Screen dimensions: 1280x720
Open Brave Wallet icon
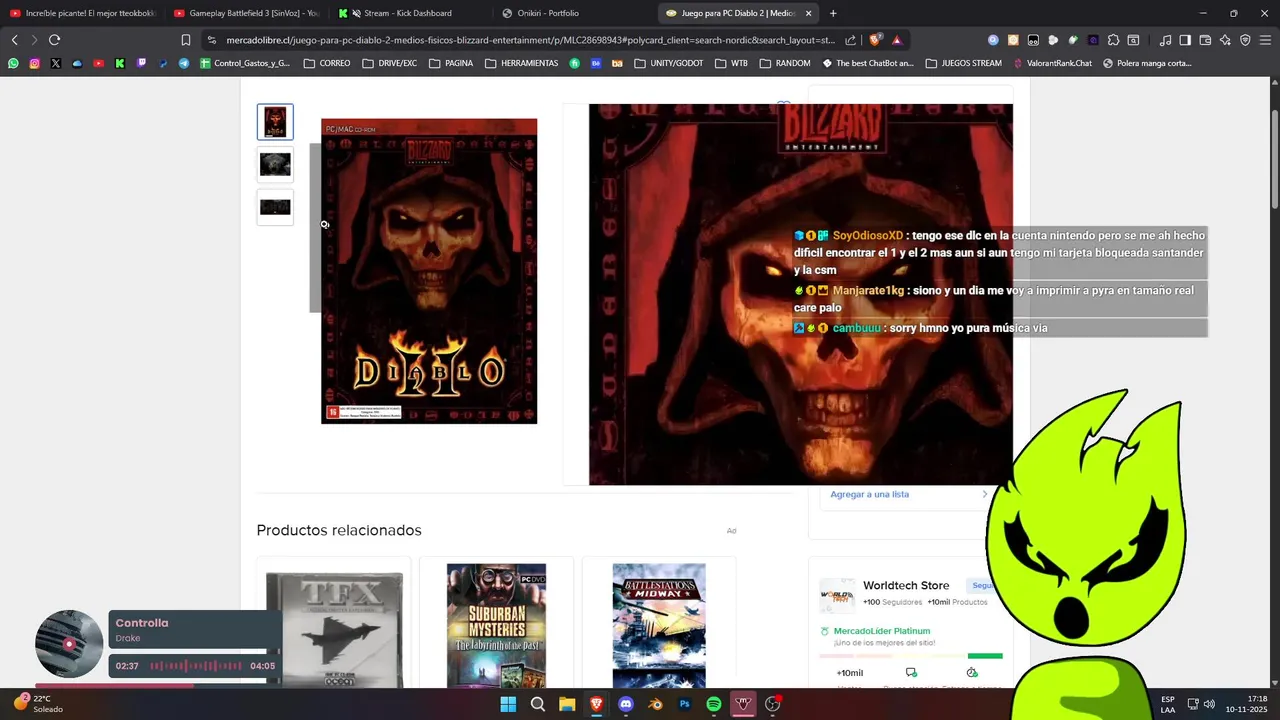point(1205,40)
